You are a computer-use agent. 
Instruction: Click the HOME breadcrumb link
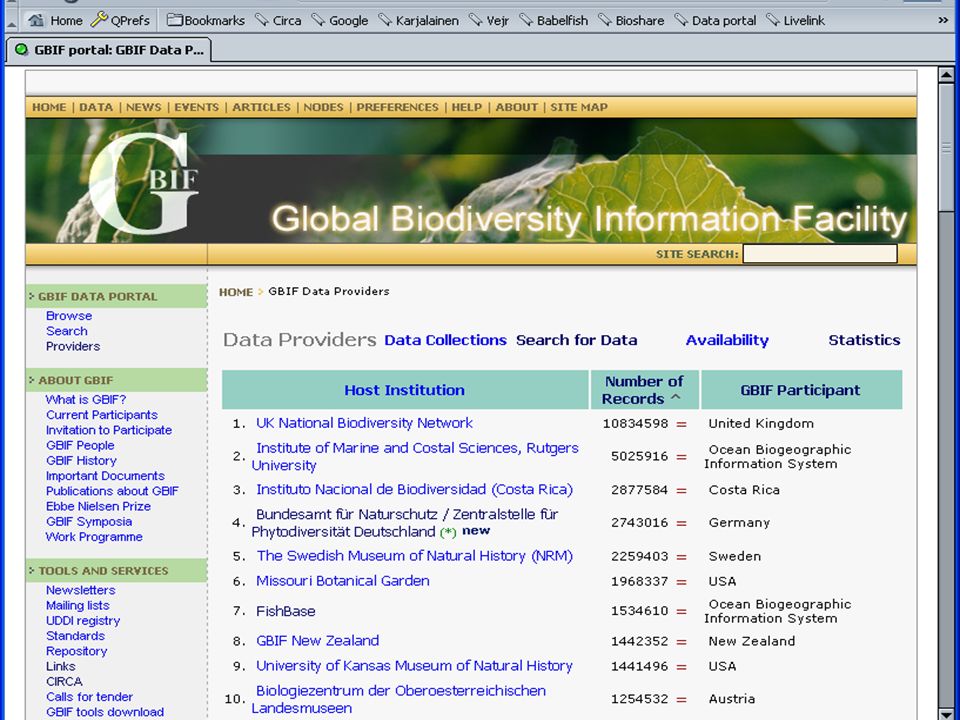[x=236, y=292]
